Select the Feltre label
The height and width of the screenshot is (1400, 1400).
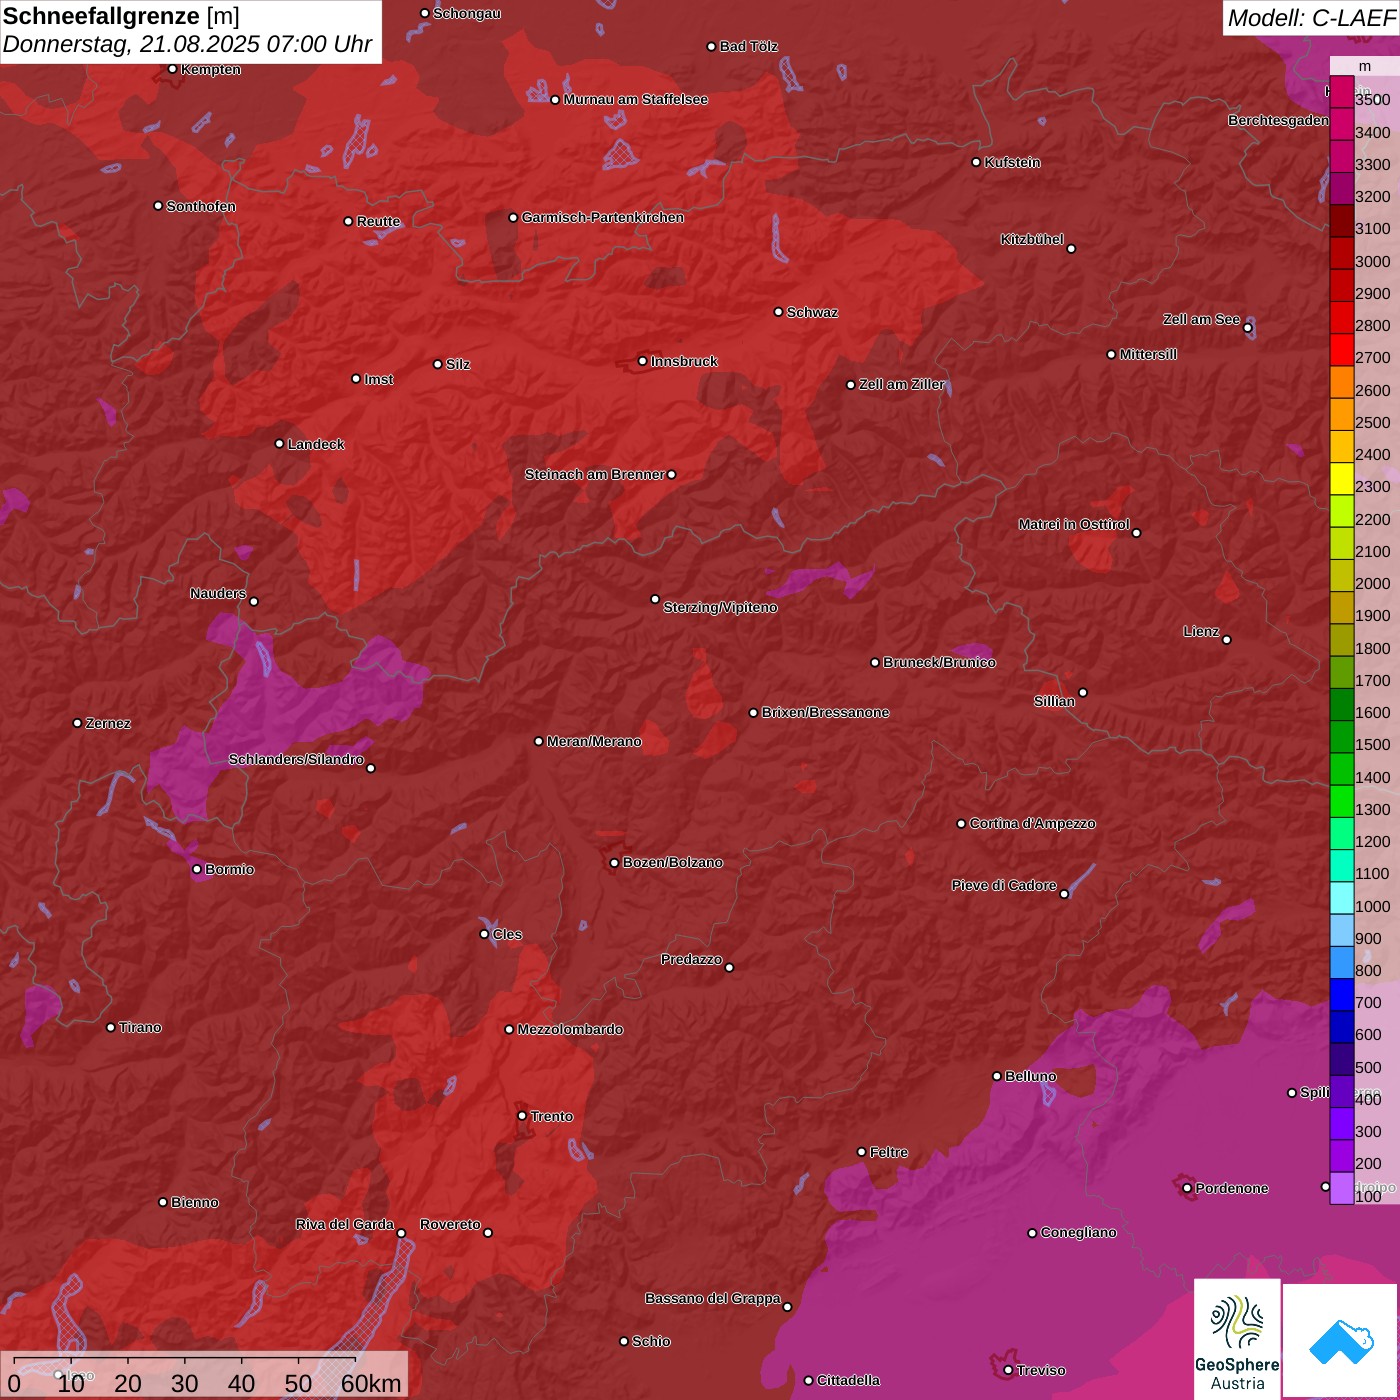coord(889,1152)
